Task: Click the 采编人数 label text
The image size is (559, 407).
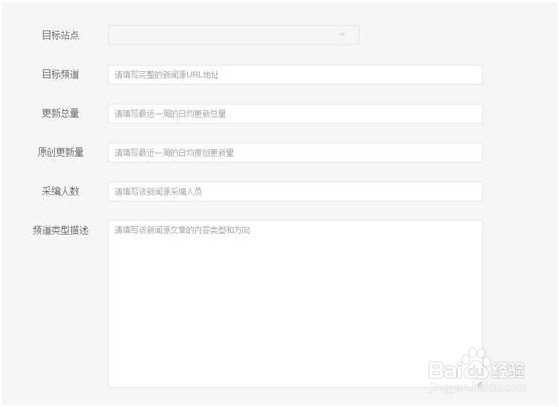Action: coord(61,191)
